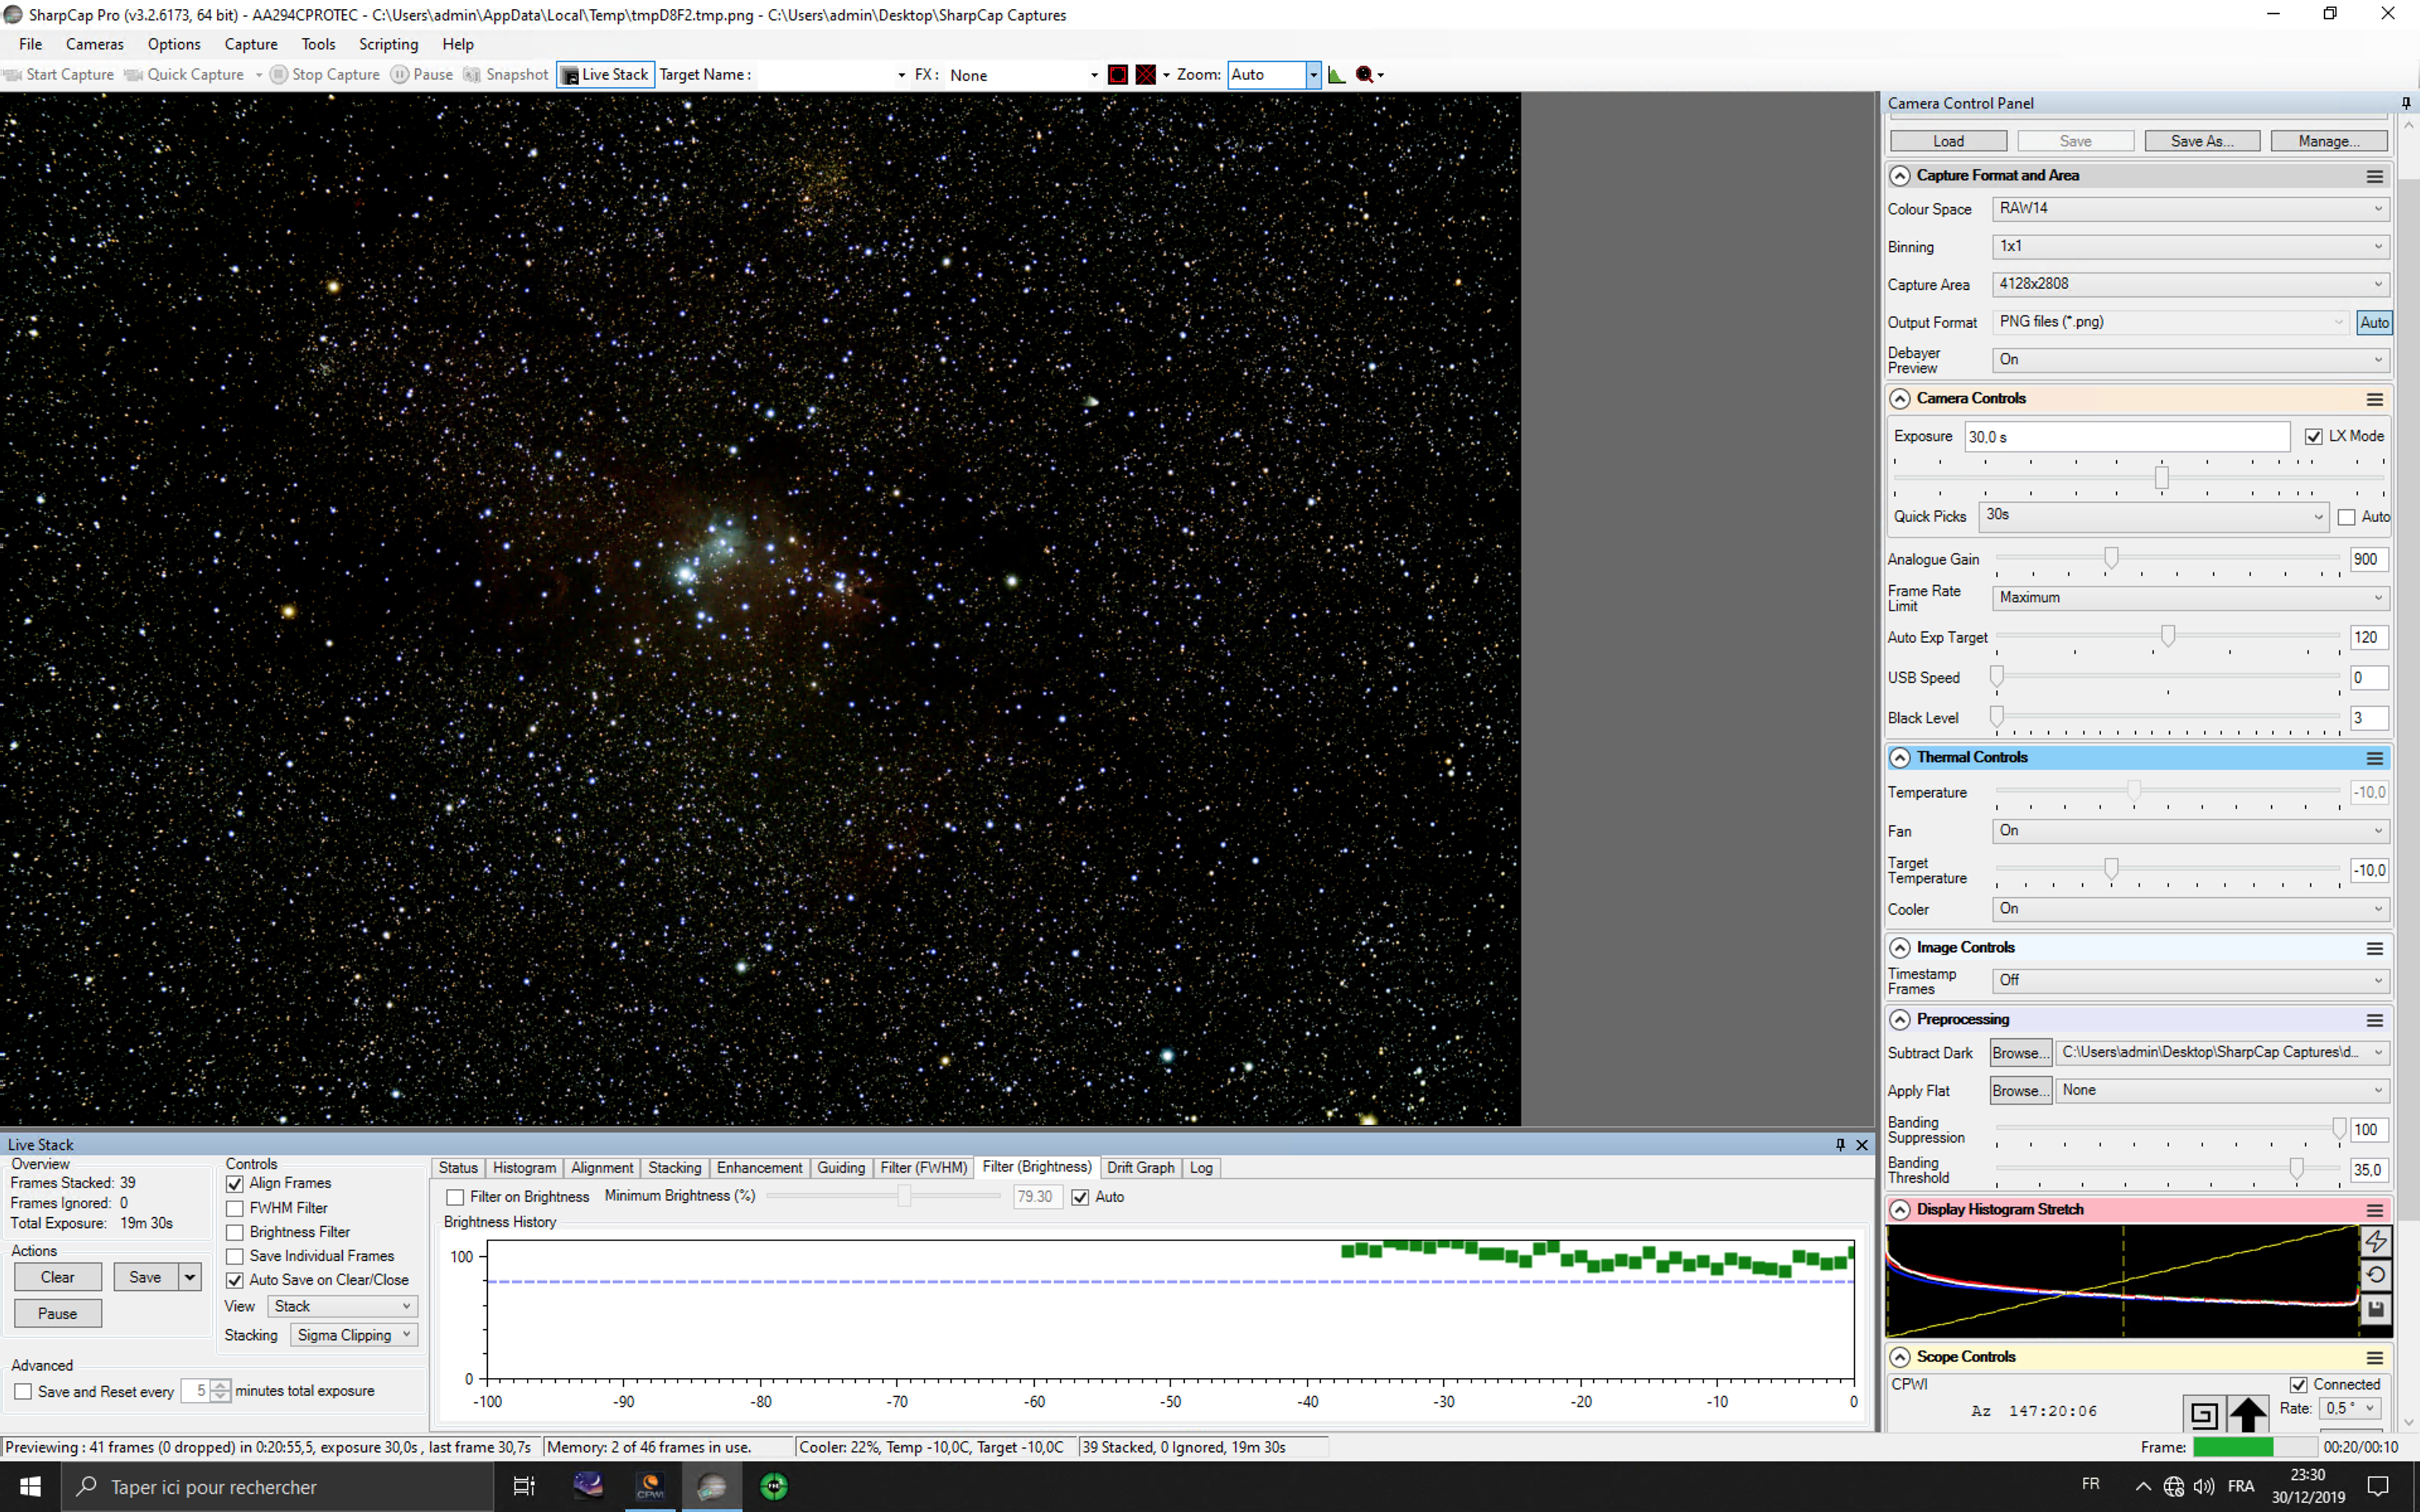Click the Save As... profile button
This screenshot has height=1512, width=2420.
click(2202, 142)
